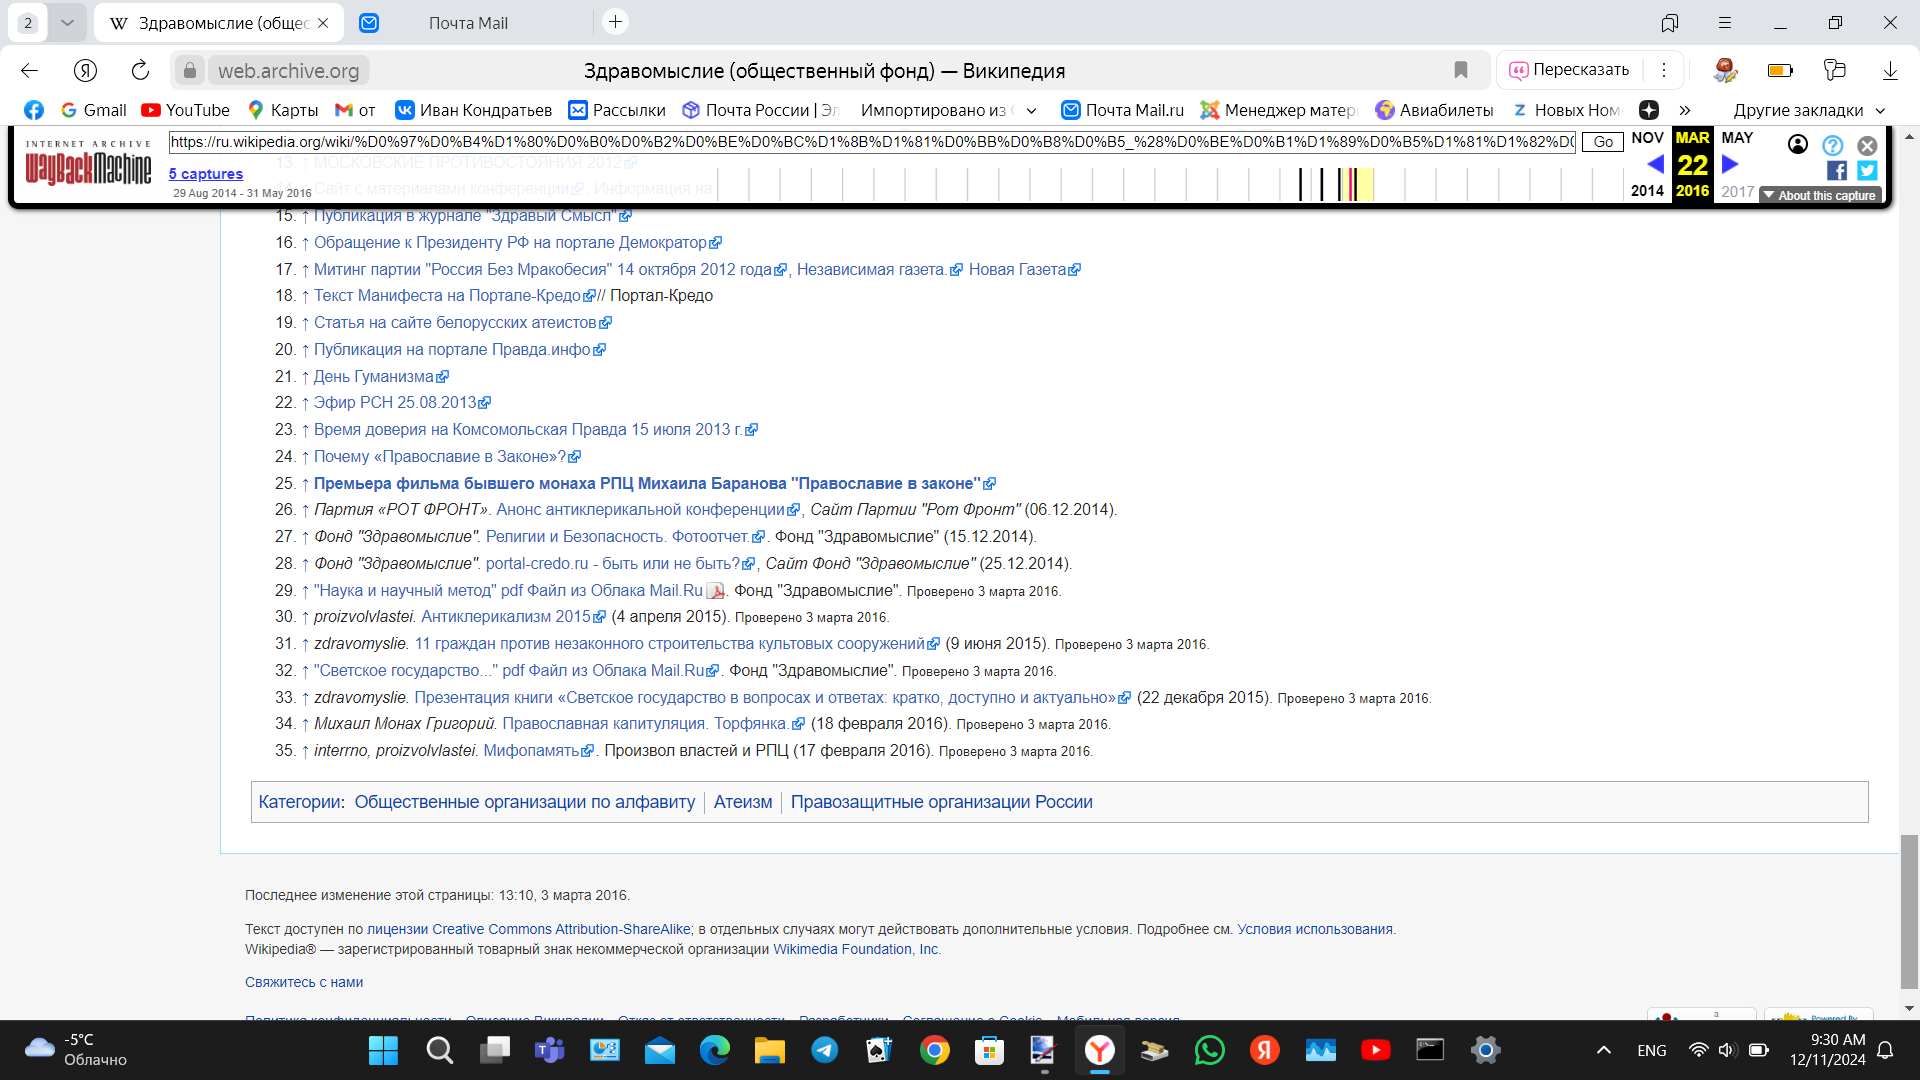
Task: Open the Wayback user account icon
Action: 1798,145
